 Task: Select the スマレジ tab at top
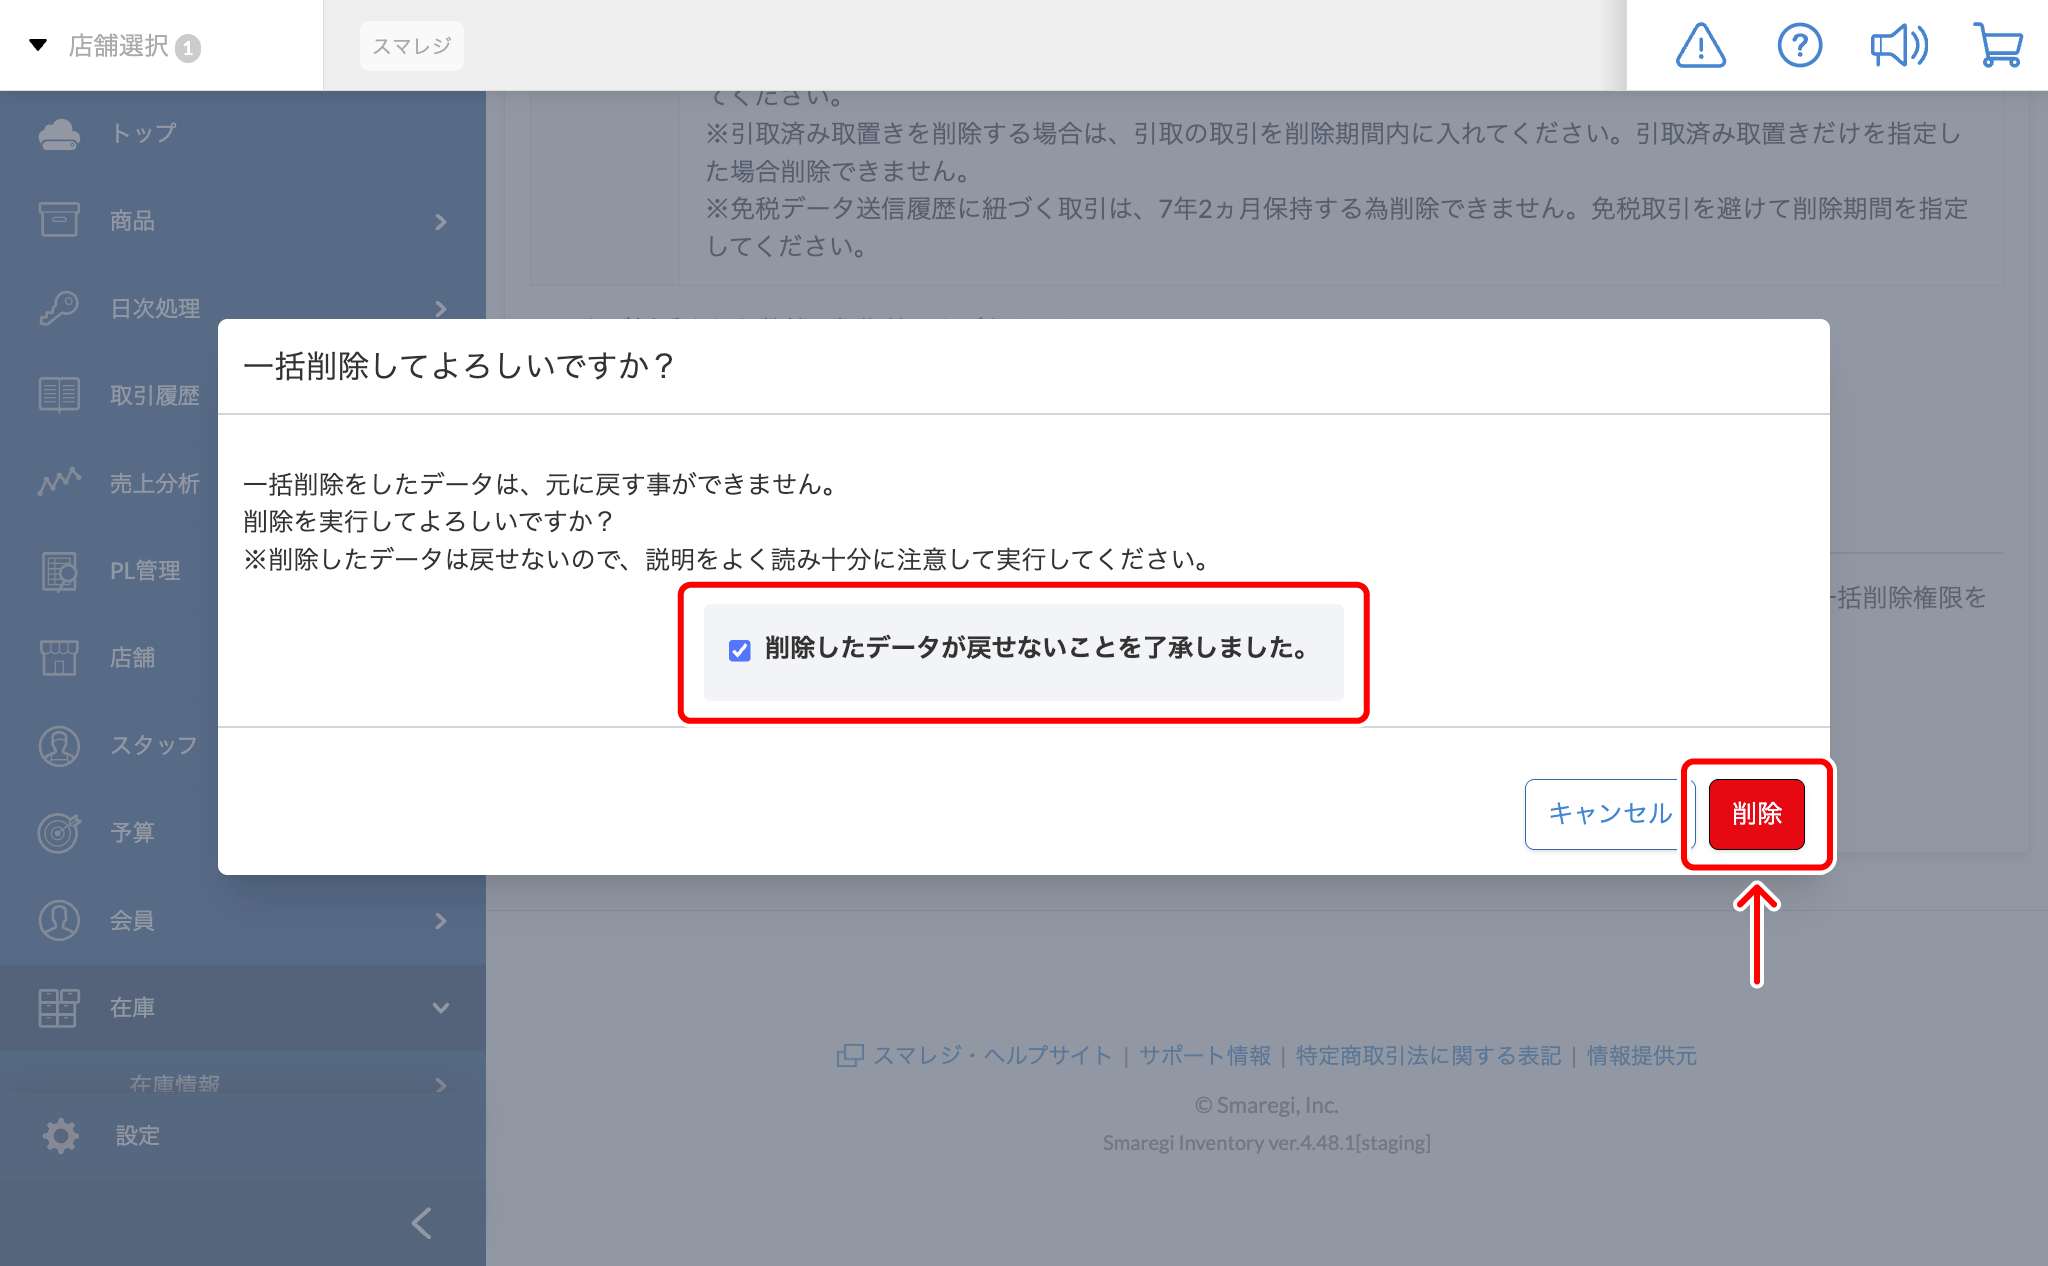tap(411, 46)
